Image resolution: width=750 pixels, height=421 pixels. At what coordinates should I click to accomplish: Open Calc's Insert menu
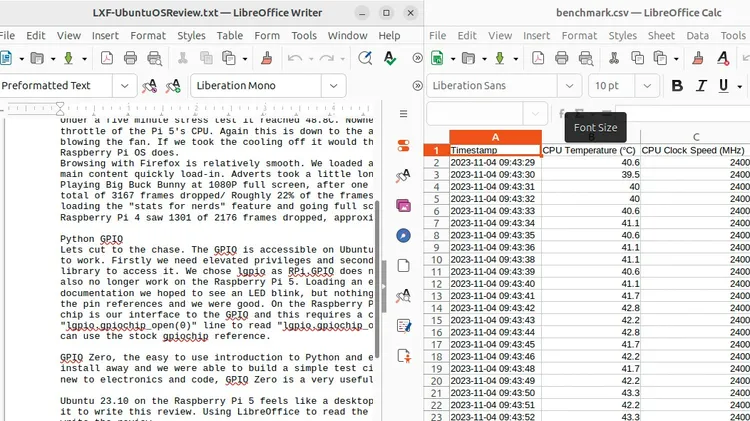[537, 35]
